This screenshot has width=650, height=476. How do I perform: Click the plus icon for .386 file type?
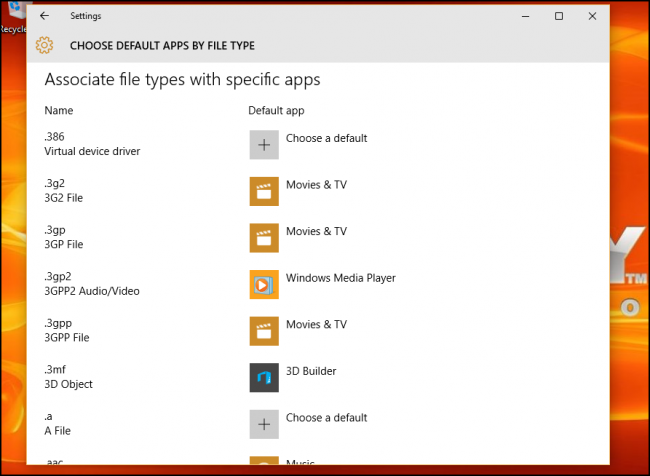264,145
